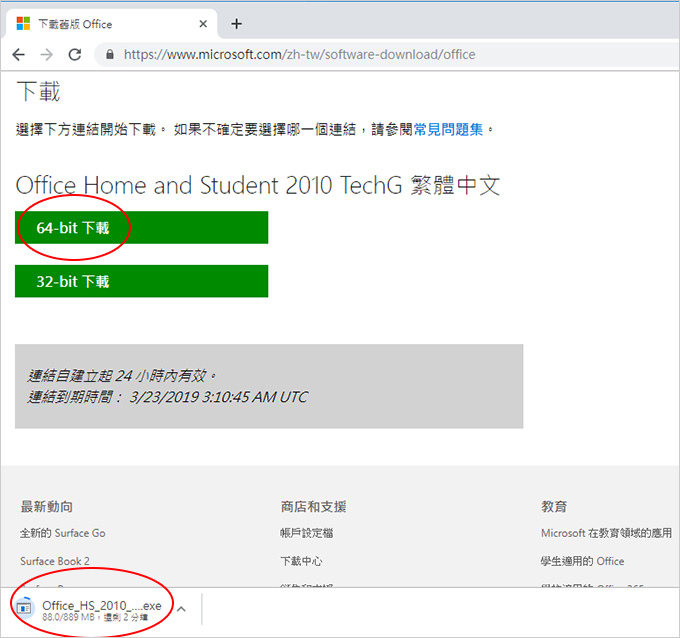Reload the current page
The height and width of the screenshot is (638, 680).
point(75,54)
